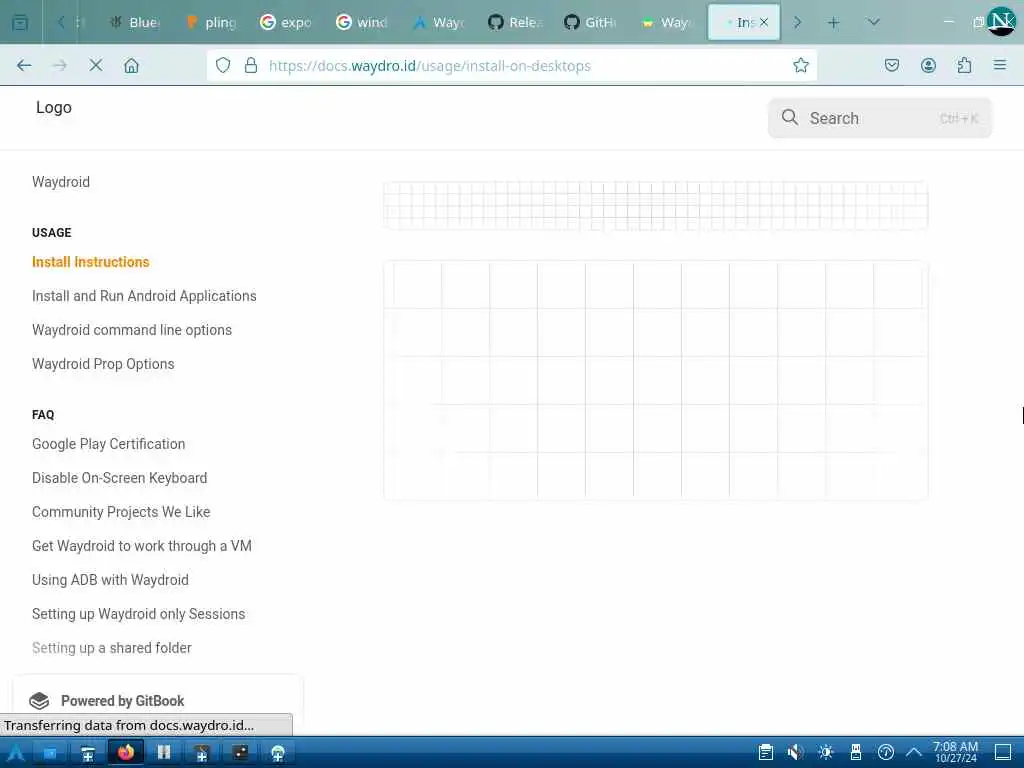The width and height of the screenshot is (1024, 768).
Task: Open Setting up a shared folder
Action: (112, 648)
